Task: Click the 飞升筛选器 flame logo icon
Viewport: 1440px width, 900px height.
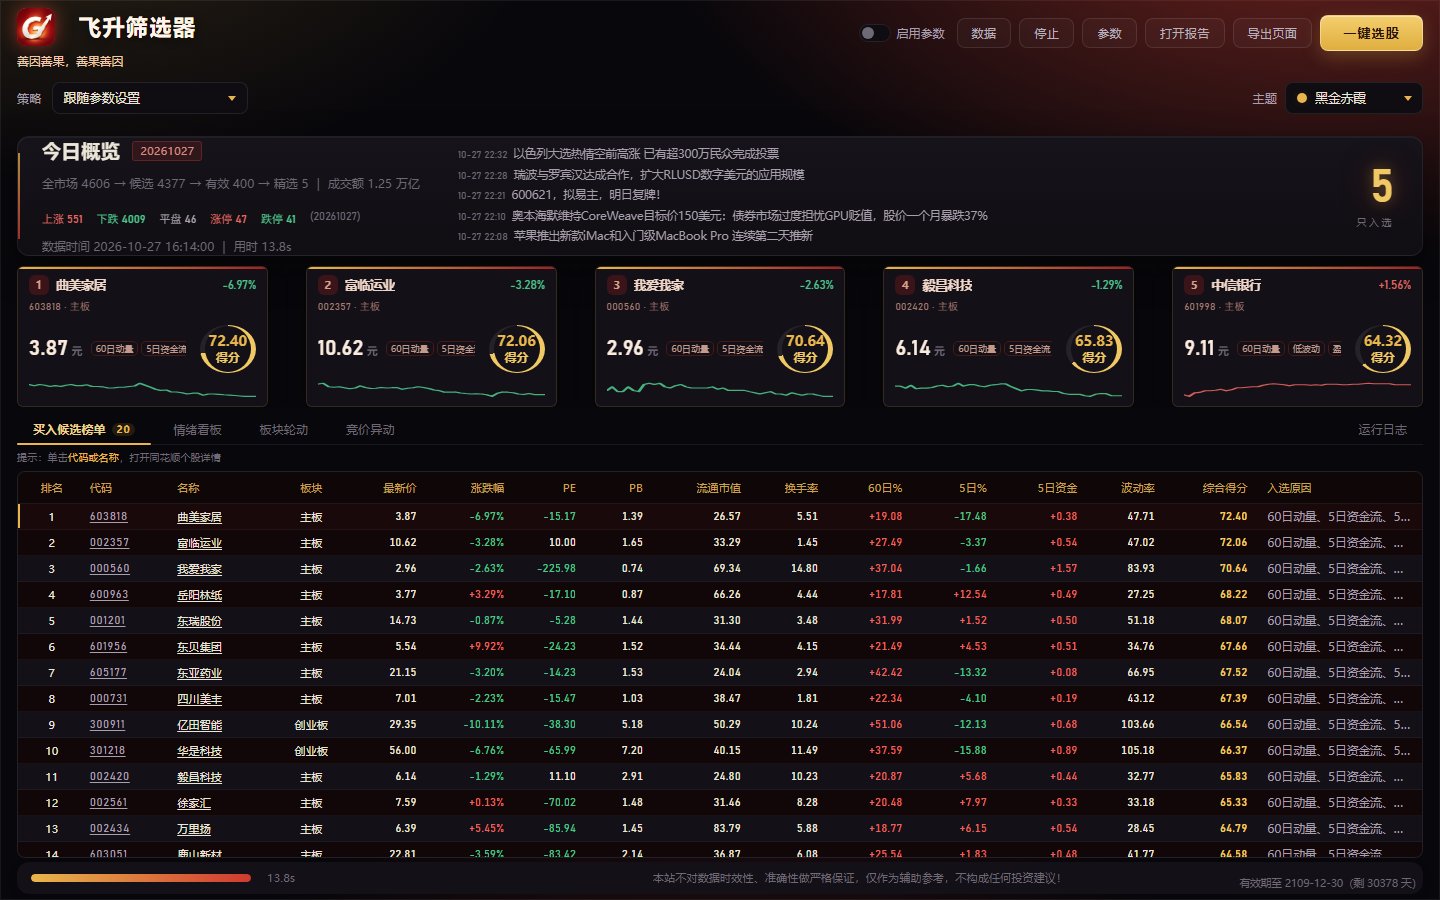Action: (x=36, y=28)
